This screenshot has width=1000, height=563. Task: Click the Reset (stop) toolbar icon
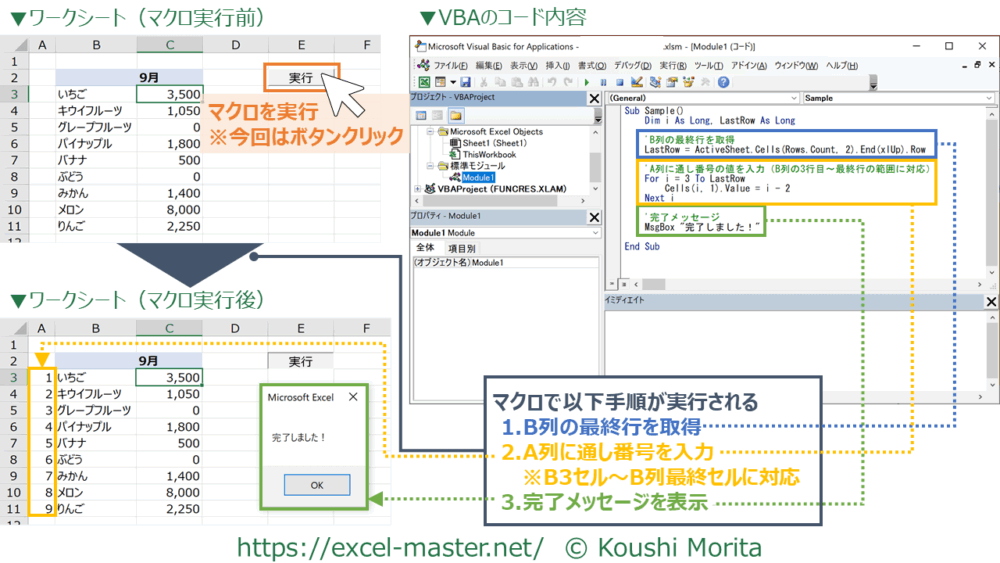620,82
